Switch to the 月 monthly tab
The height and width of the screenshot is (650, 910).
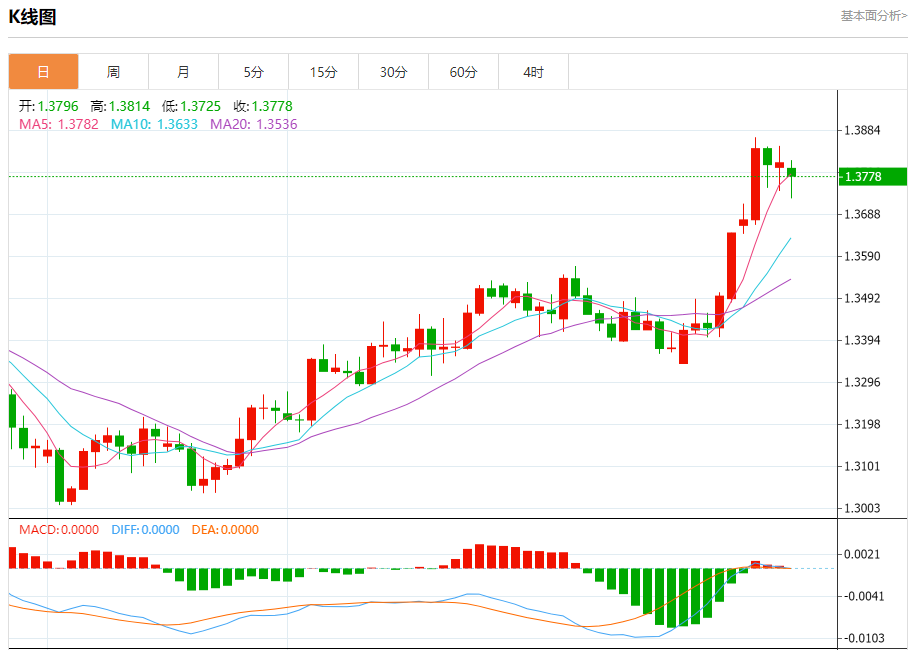[x=183, y=72]
